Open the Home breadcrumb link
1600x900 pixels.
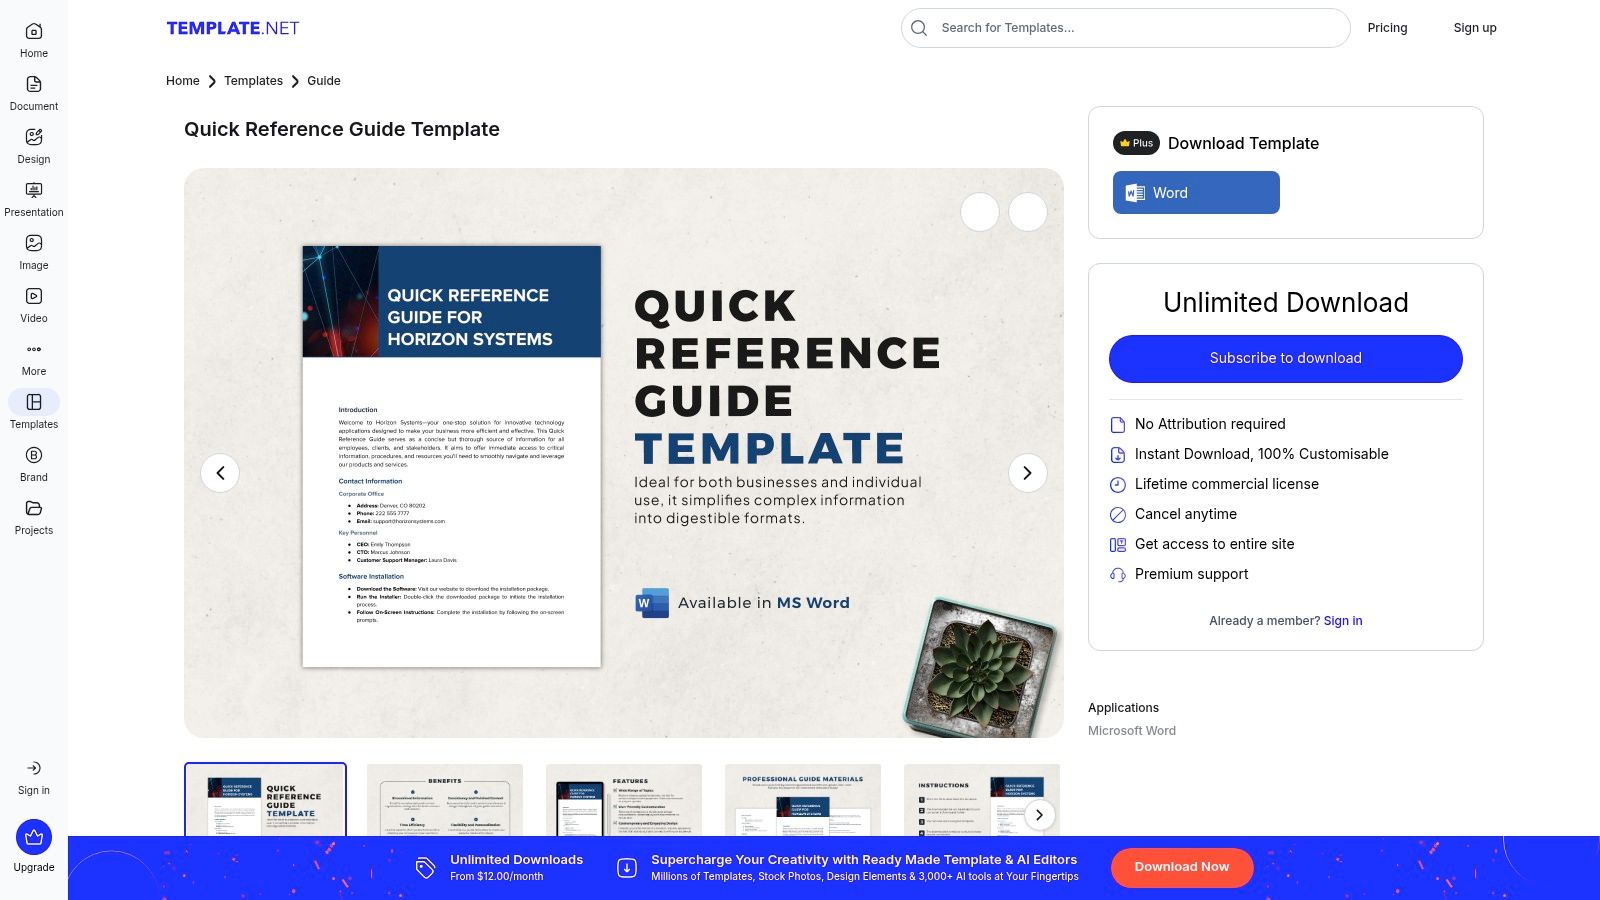tap(182, 81)
